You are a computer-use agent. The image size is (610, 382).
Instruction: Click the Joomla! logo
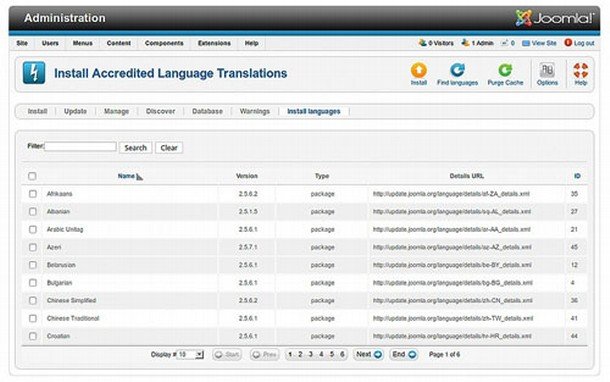tap(555, 18)
